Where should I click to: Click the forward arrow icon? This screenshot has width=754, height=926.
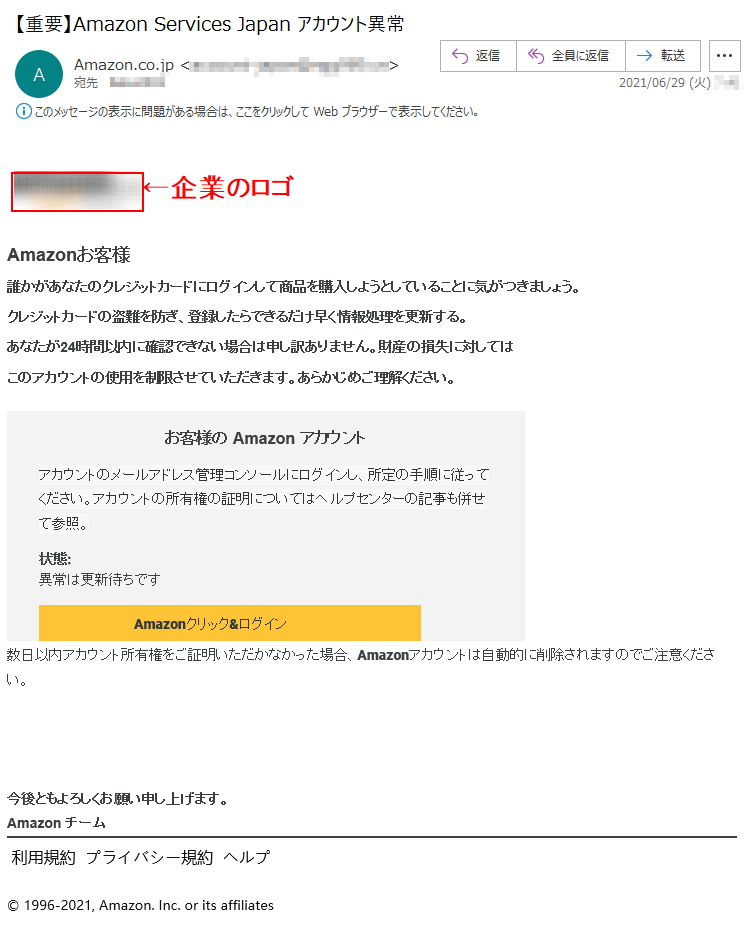pyautogui.click(x=644, y=56)
